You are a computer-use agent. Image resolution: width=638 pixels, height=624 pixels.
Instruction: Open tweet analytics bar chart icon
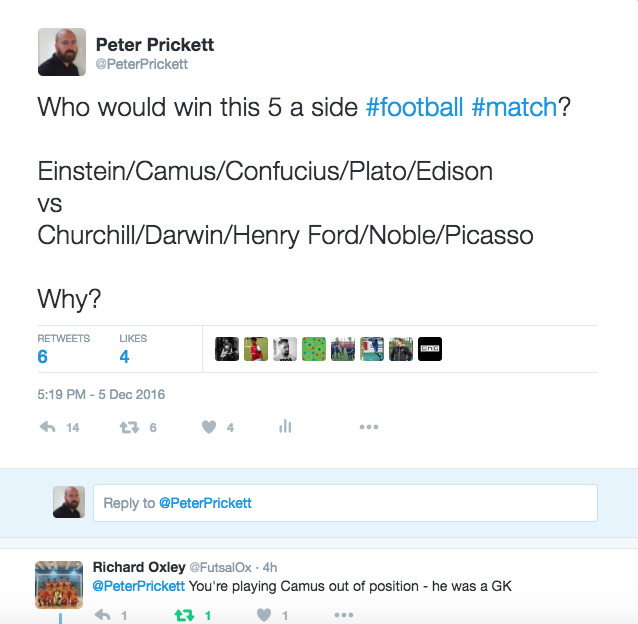point(285,427)
